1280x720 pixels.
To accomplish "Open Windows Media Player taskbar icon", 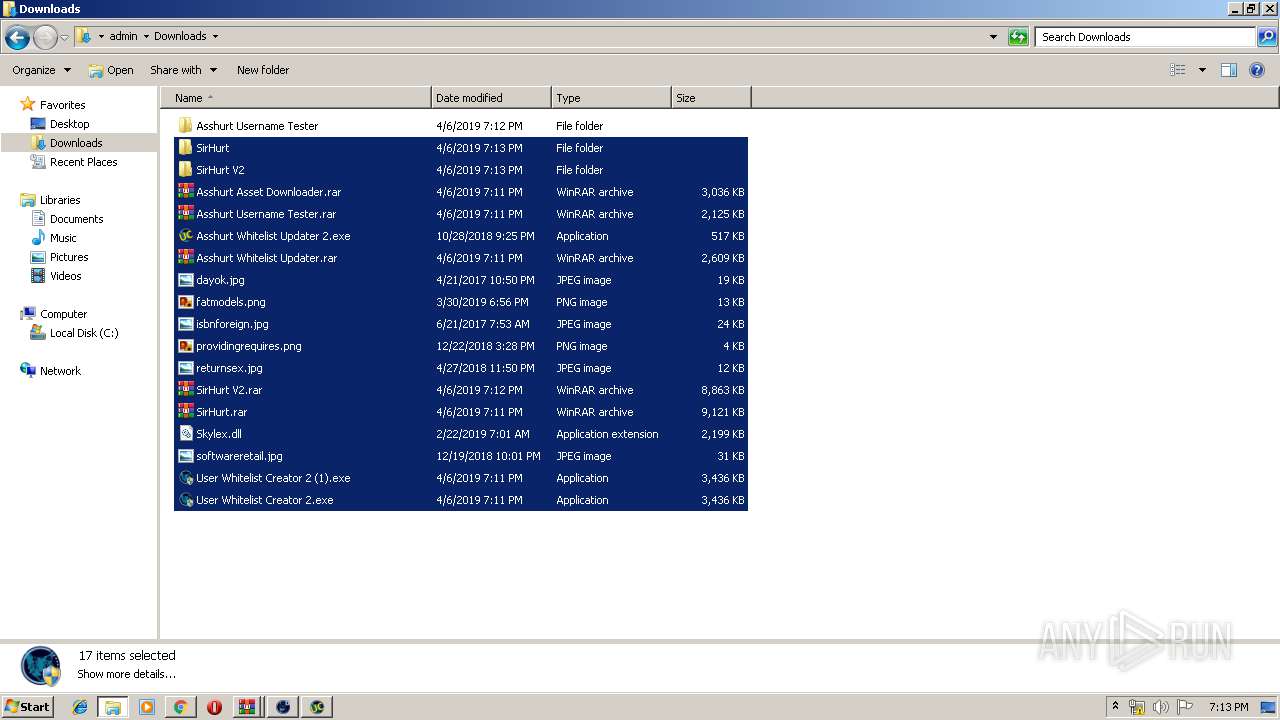I will tap(147, 707).
